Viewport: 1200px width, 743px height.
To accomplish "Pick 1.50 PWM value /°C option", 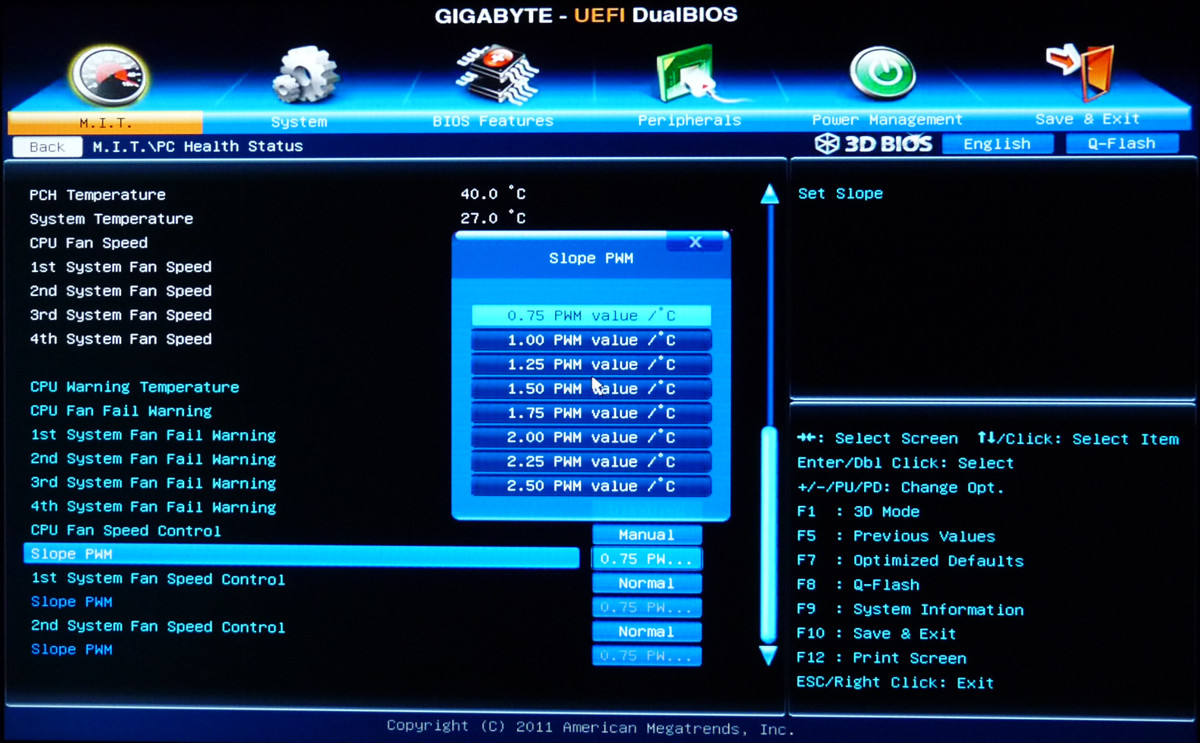I will point(591,389).
